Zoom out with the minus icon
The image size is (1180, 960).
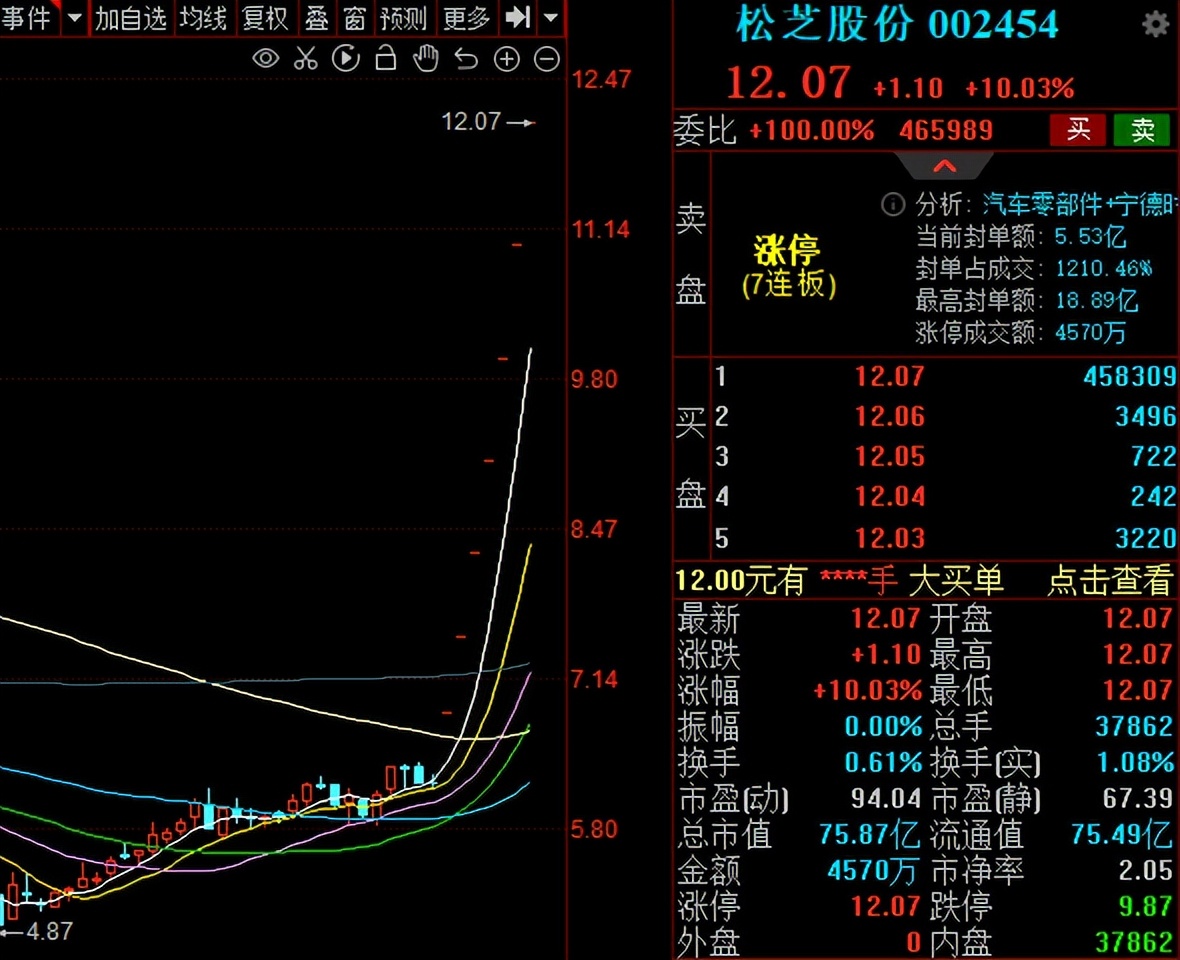547,59
